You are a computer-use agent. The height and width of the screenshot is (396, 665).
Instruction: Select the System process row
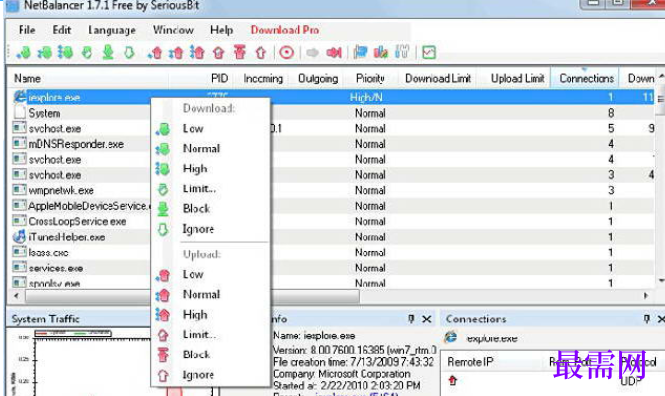(331, 113)
